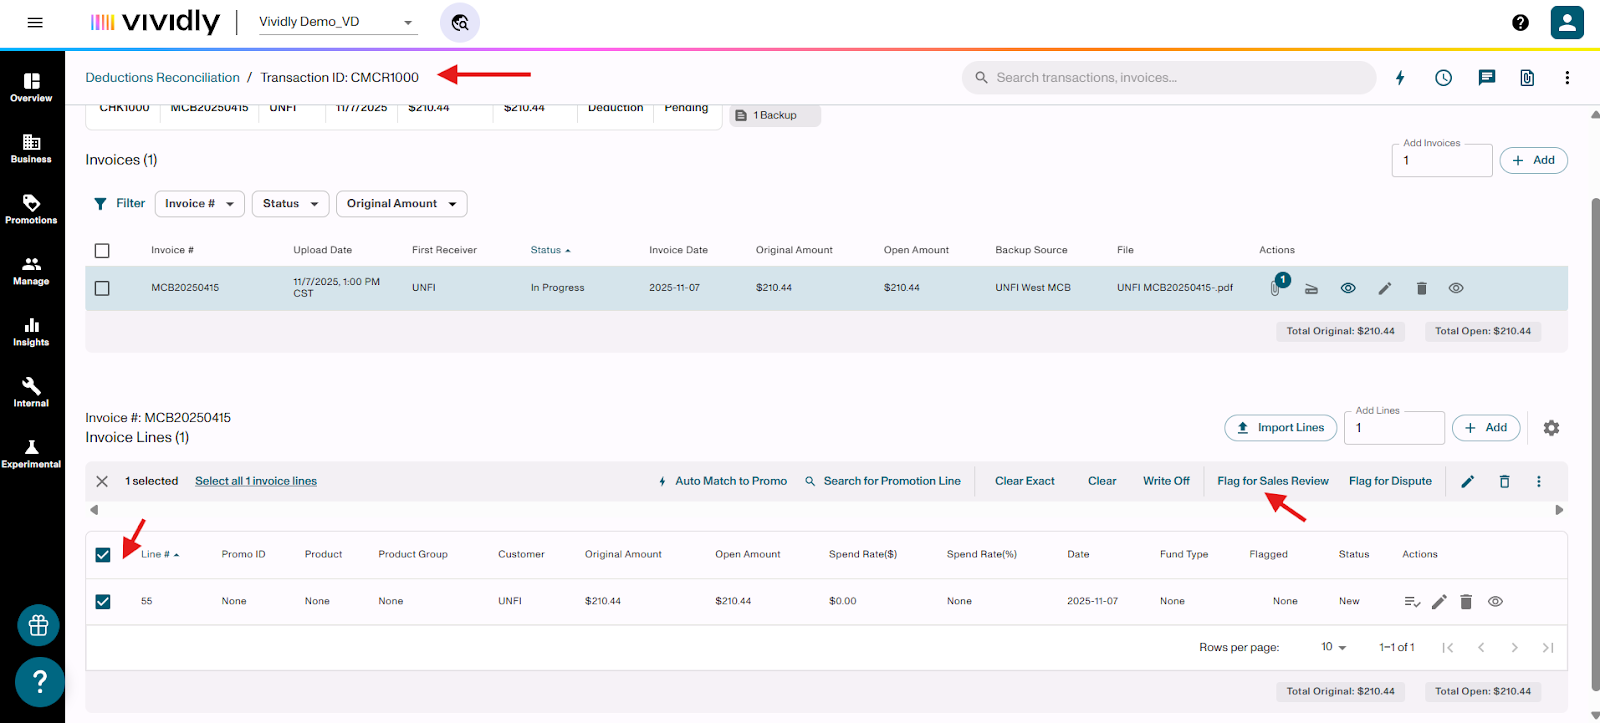Open the gift box icon
Image resolution: width=1600 pixels, height=723 pixels.
[x=39, y=626]
